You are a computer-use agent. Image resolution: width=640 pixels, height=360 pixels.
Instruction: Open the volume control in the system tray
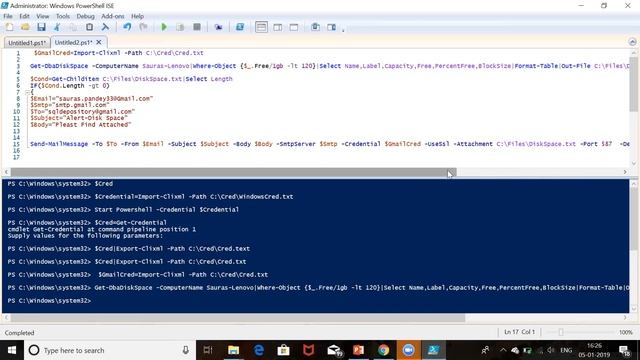[x=551, y=350]
